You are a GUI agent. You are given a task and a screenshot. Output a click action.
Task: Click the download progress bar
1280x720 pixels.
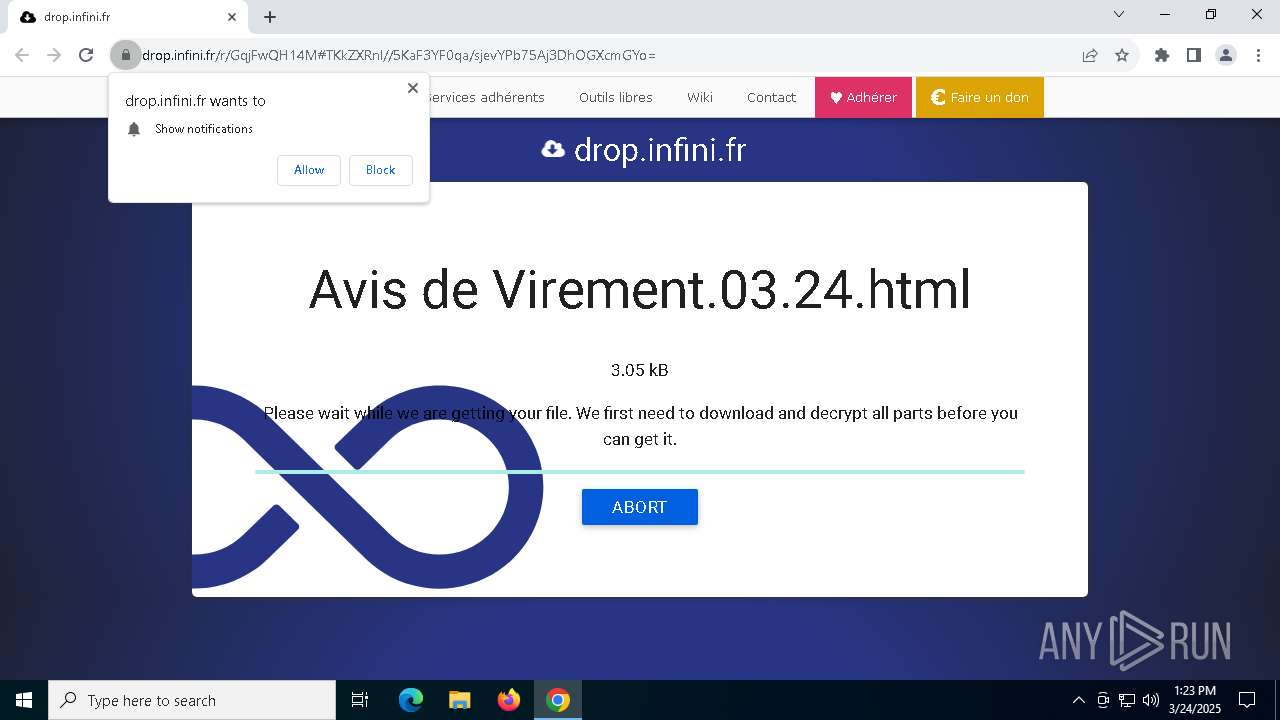click(x=640, y=471)
